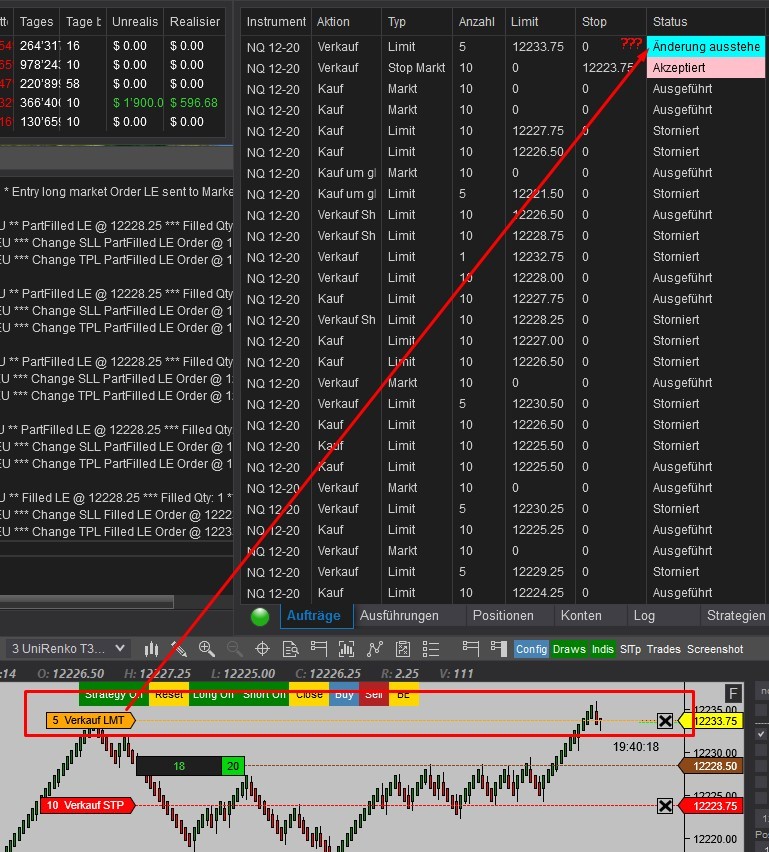This screenshot has width=769, height=852.
Task: Click the order flag icon right of properties
Action: 471,648
